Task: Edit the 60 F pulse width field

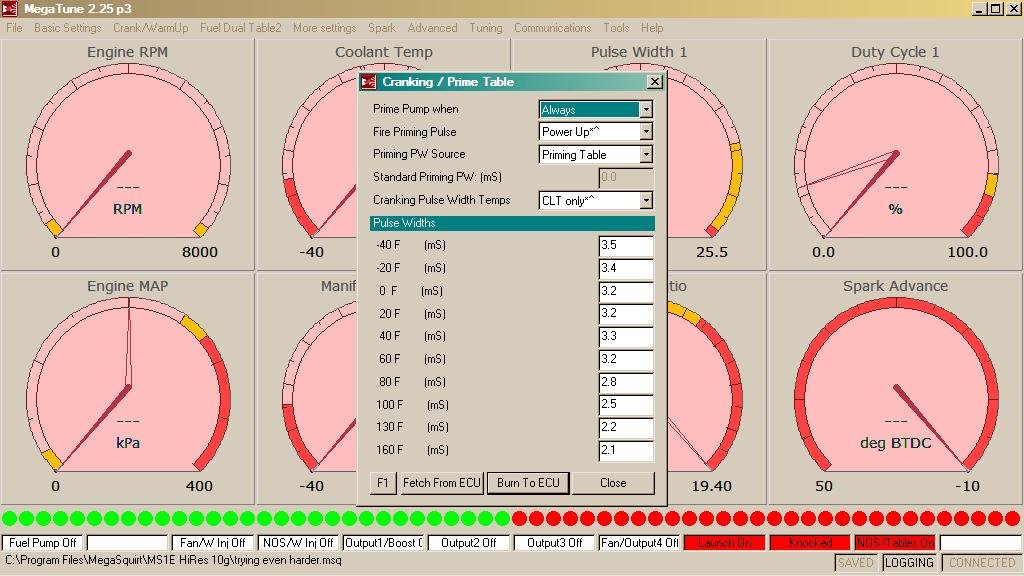Action: [626, 359]
